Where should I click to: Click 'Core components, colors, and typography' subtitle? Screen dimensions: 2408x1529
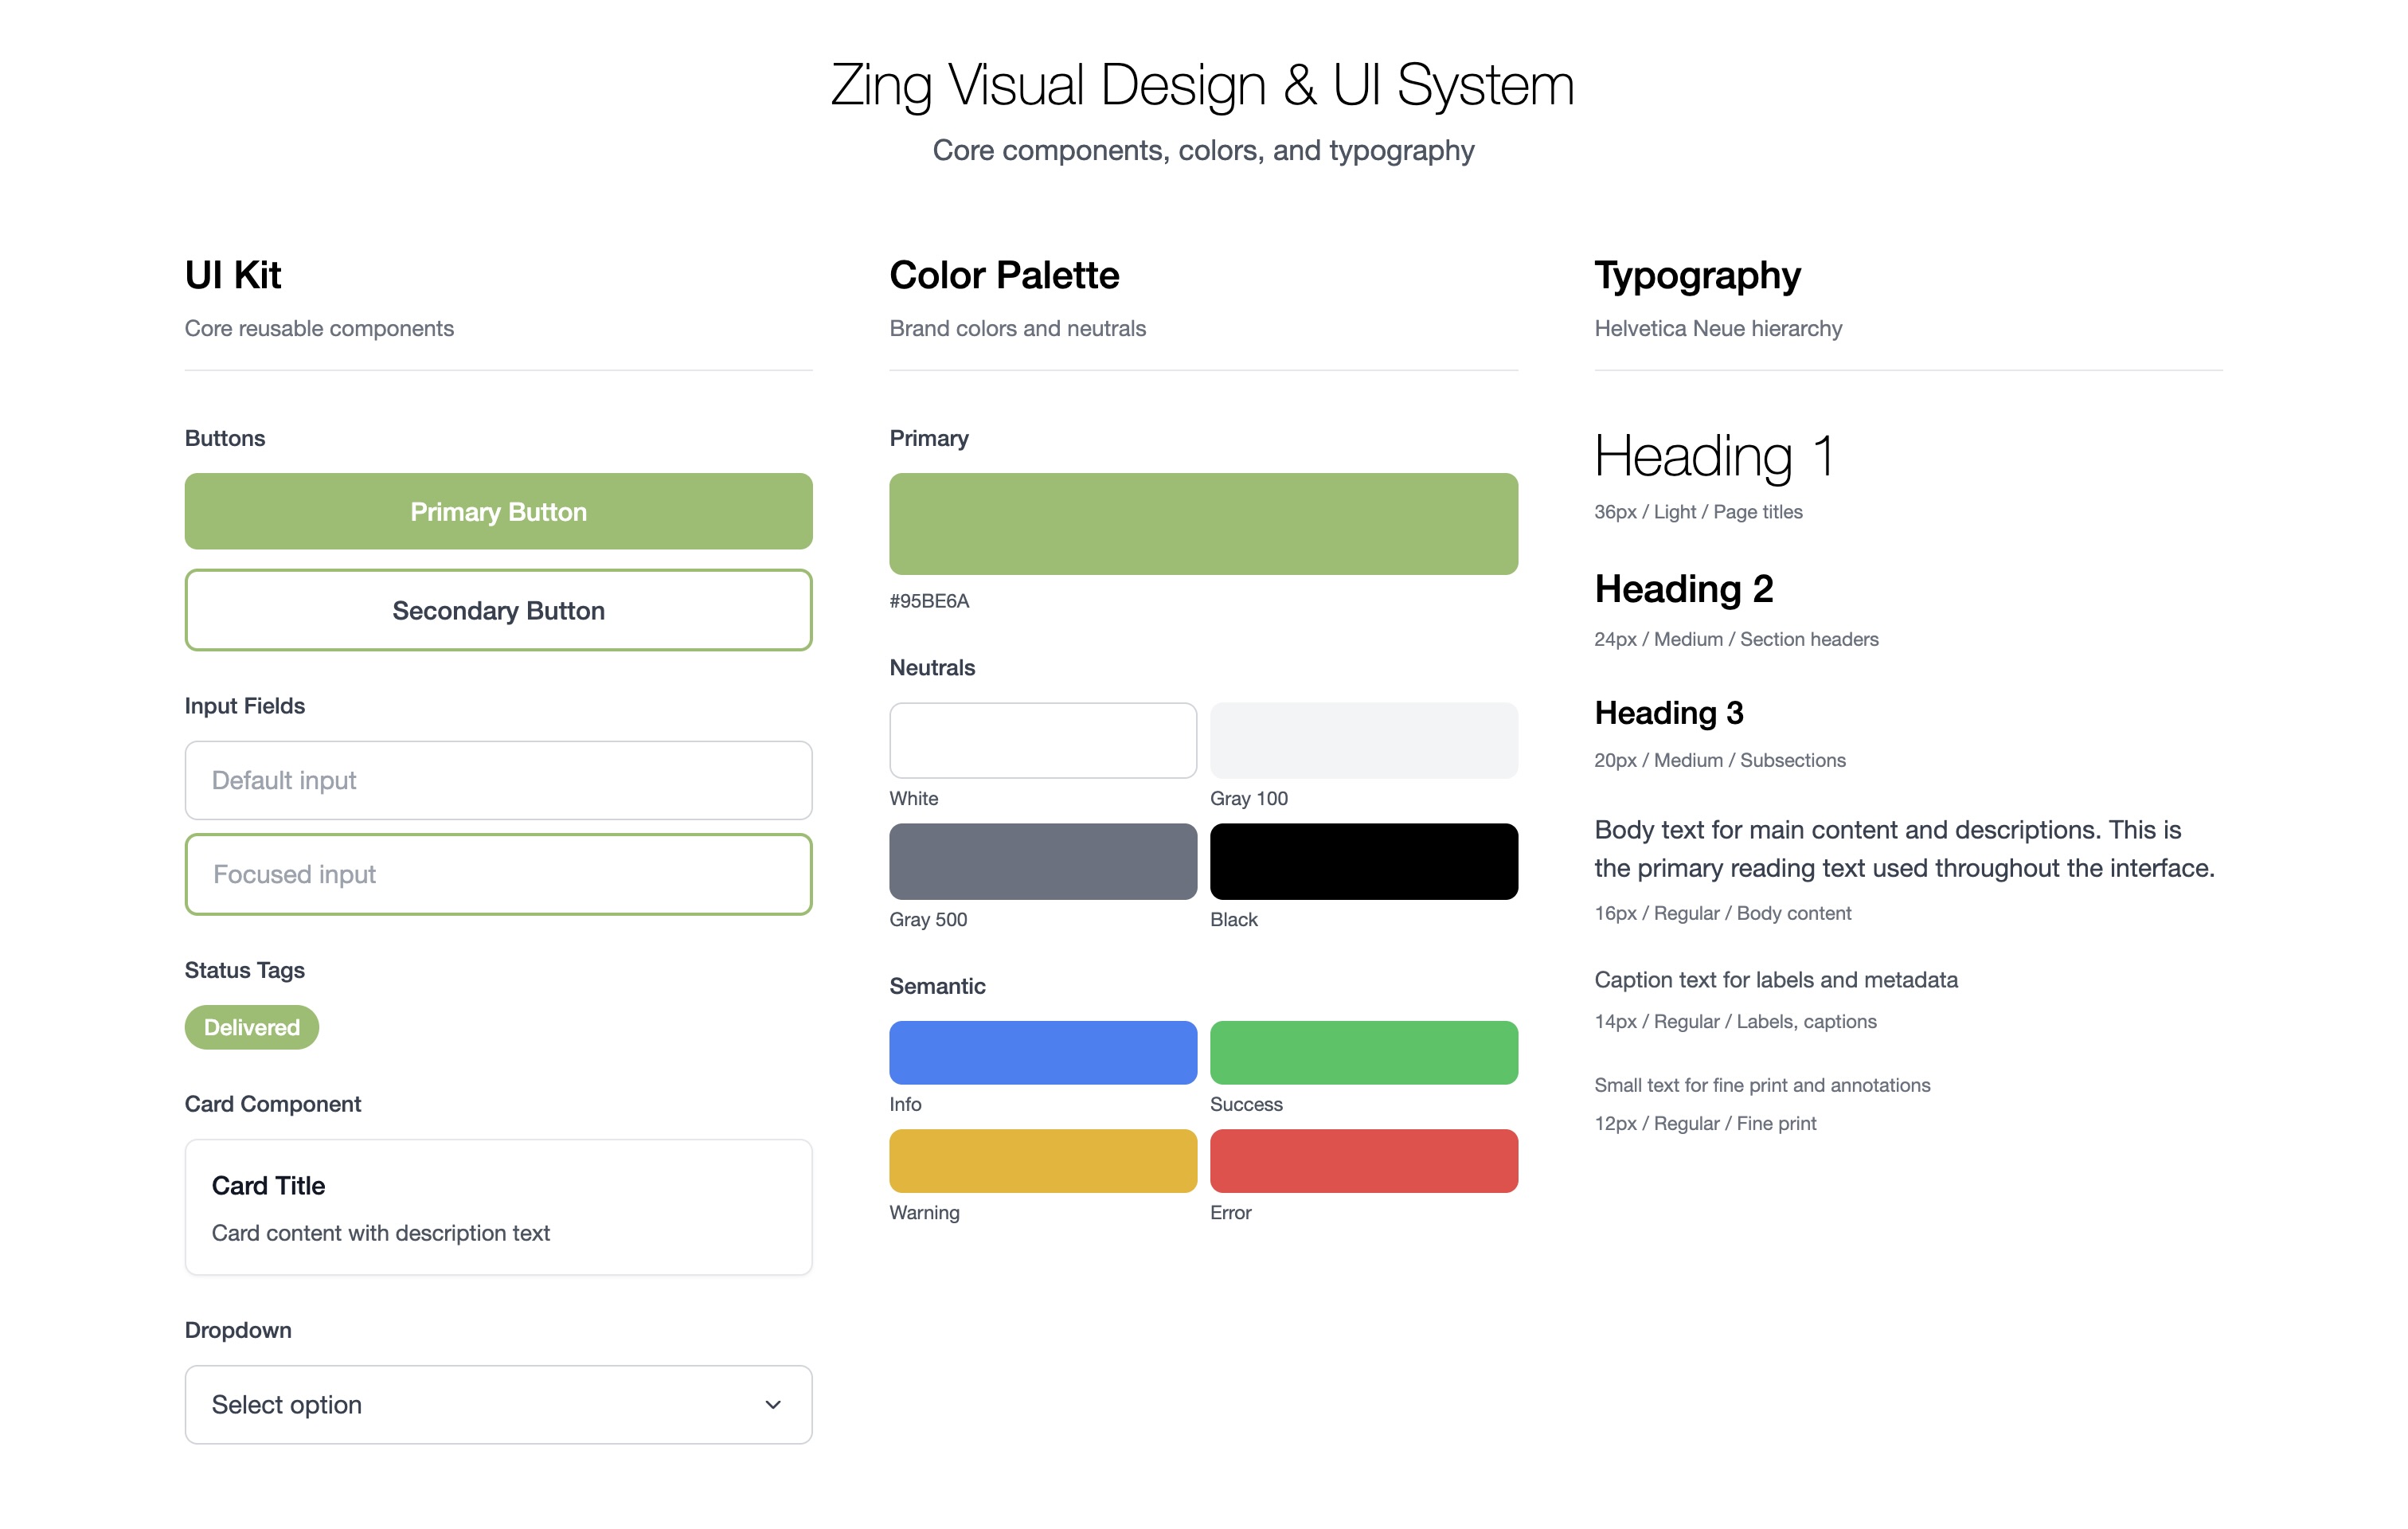click(1203, 150)
